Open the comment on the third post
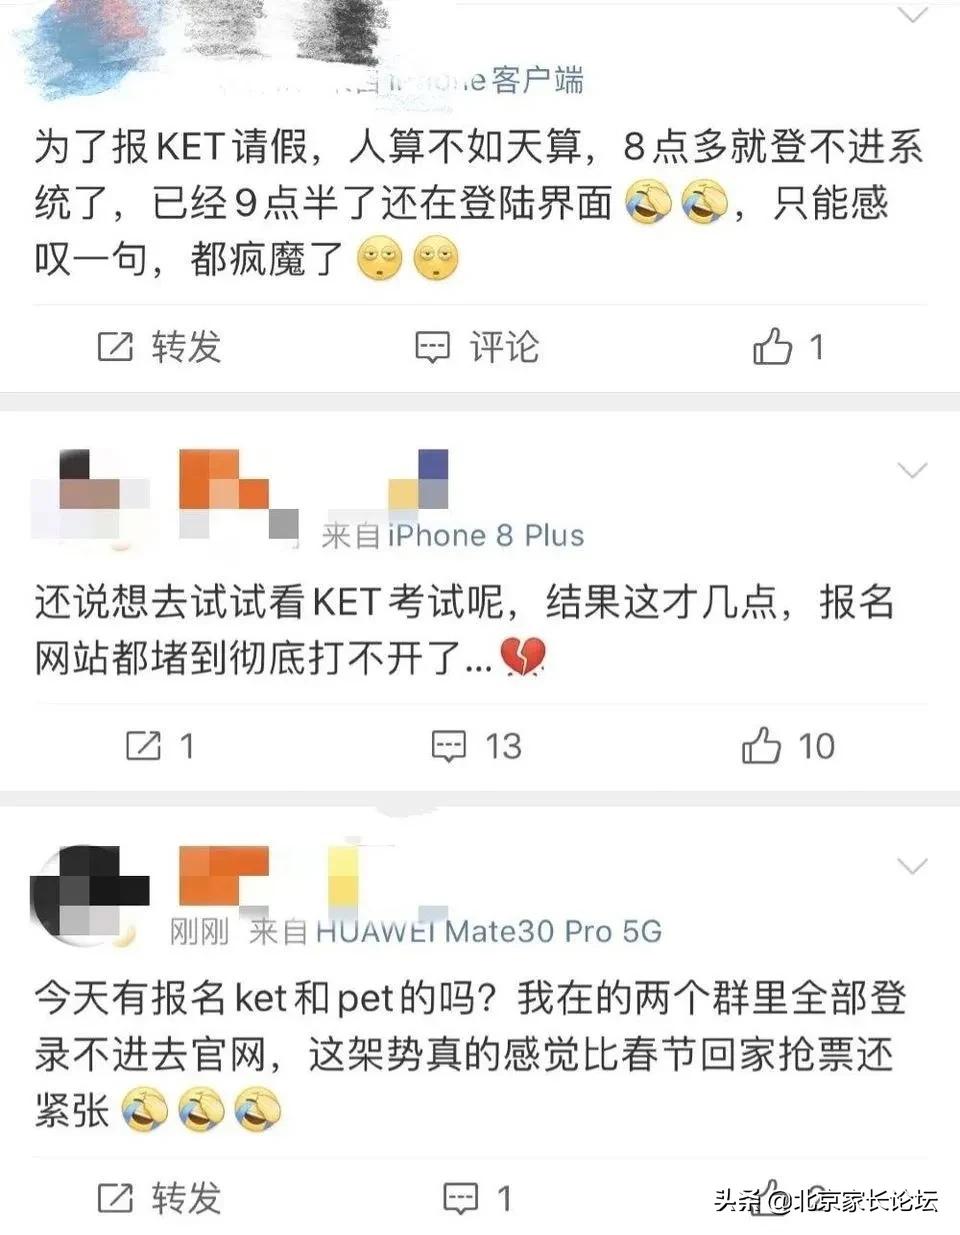Viewport: 960px width, 1235px height. [x=478, y=1197]
